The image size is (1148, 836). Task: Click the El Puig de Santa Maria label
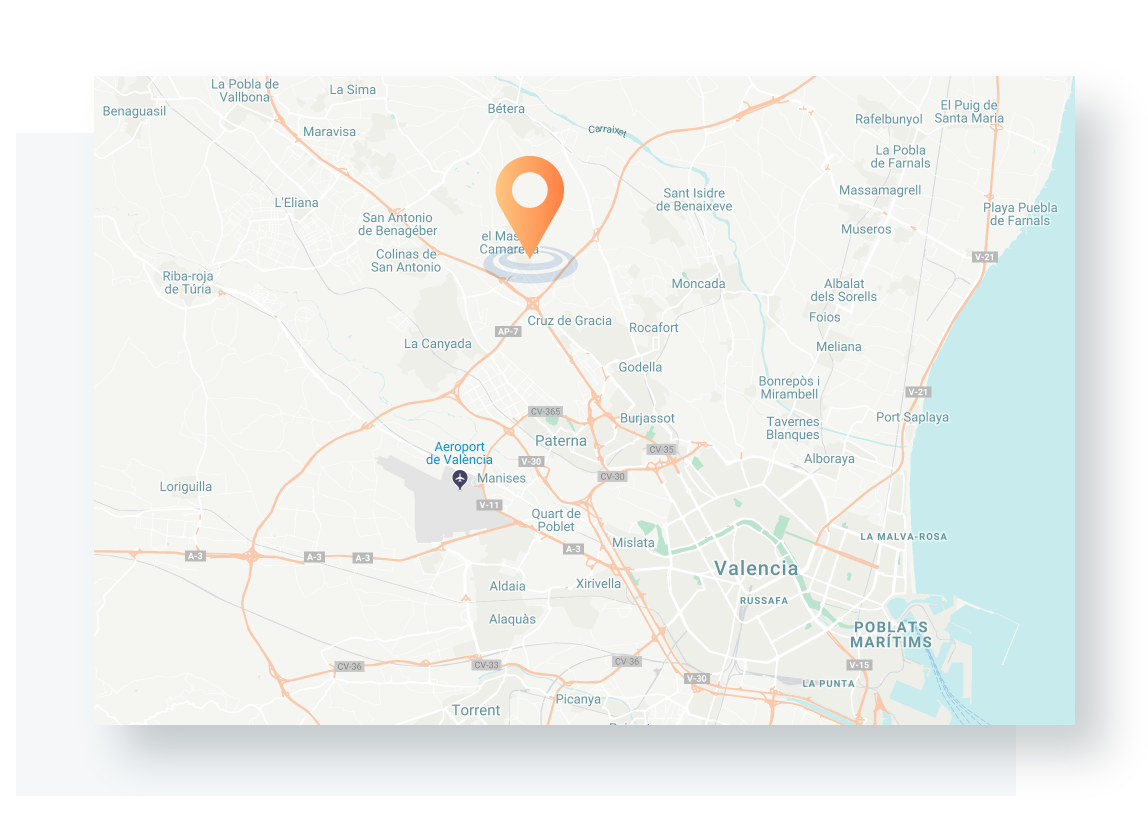tap(969, 111)
